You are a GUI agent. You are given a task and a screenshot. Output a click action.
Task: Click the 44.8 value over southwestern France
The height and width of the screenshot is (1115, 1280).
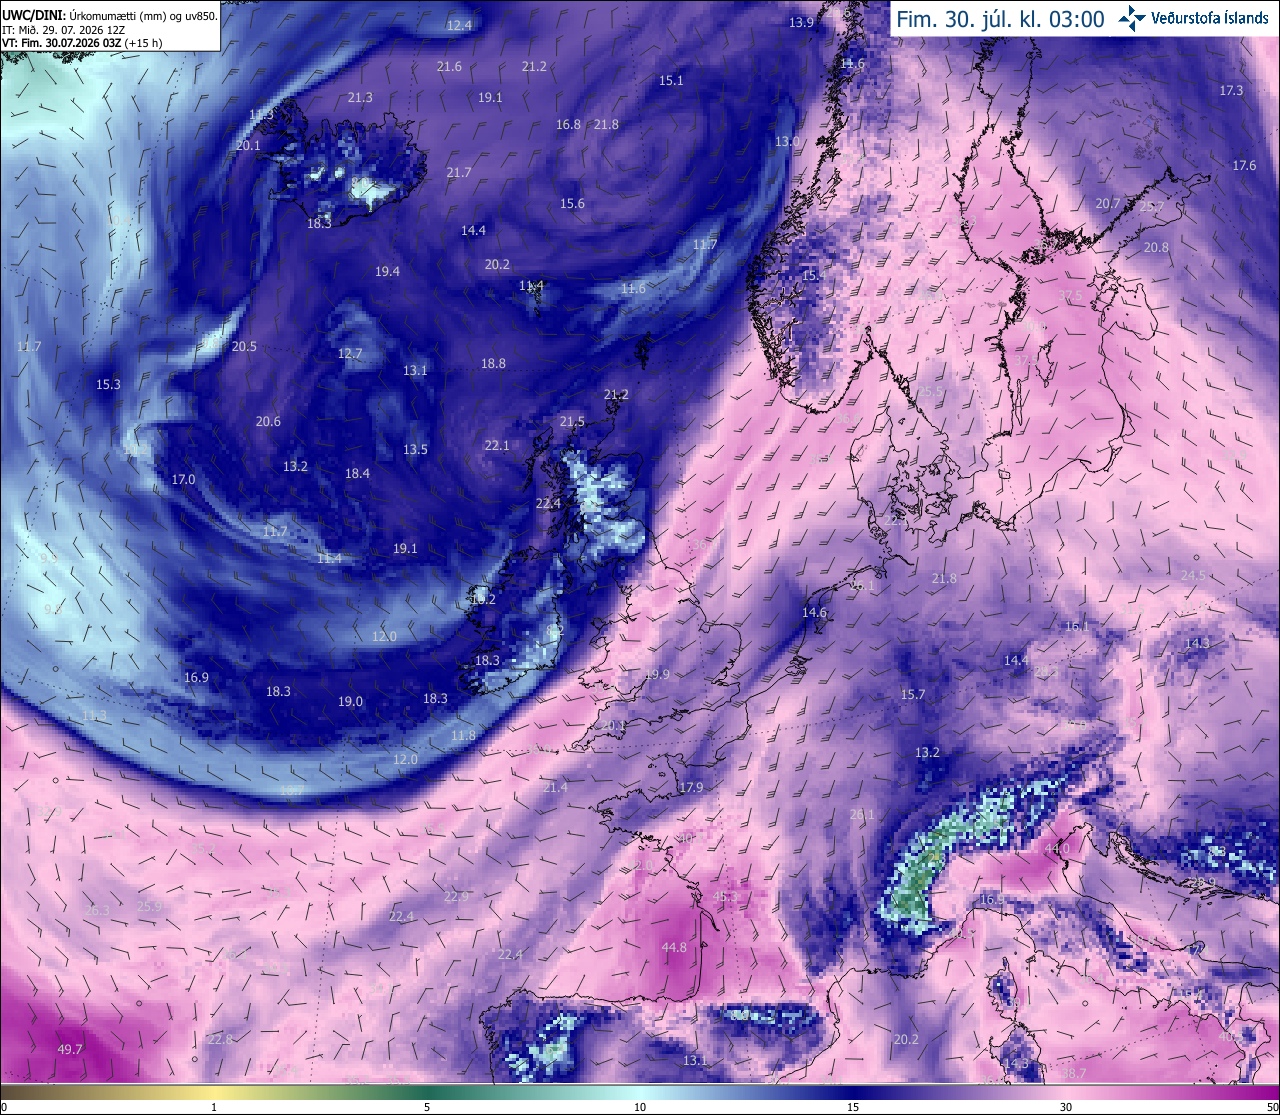[x=674, y=947]
